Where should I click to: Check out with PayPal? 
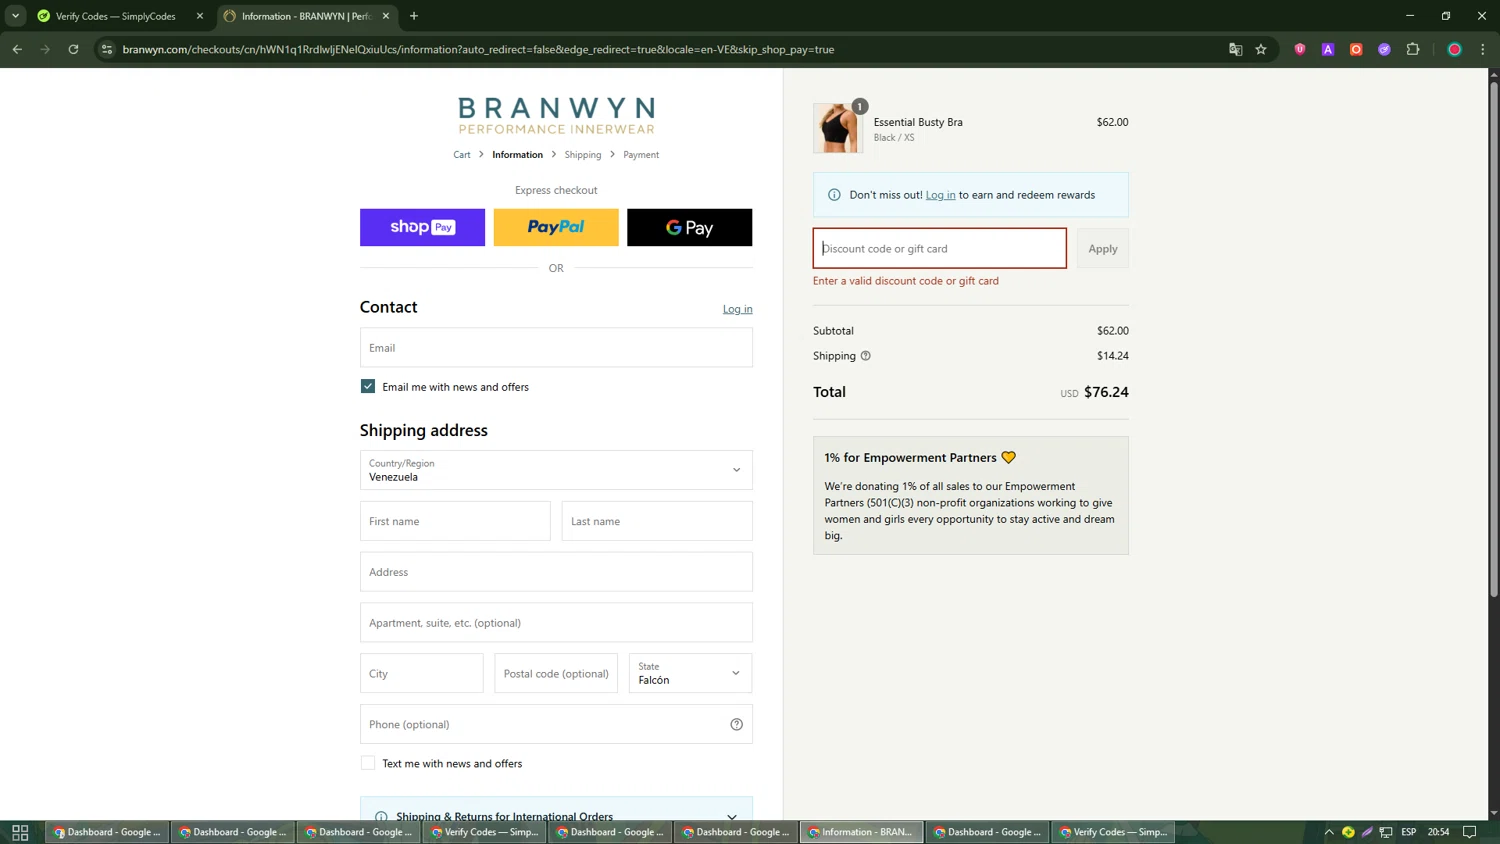[x=556, y=227]
